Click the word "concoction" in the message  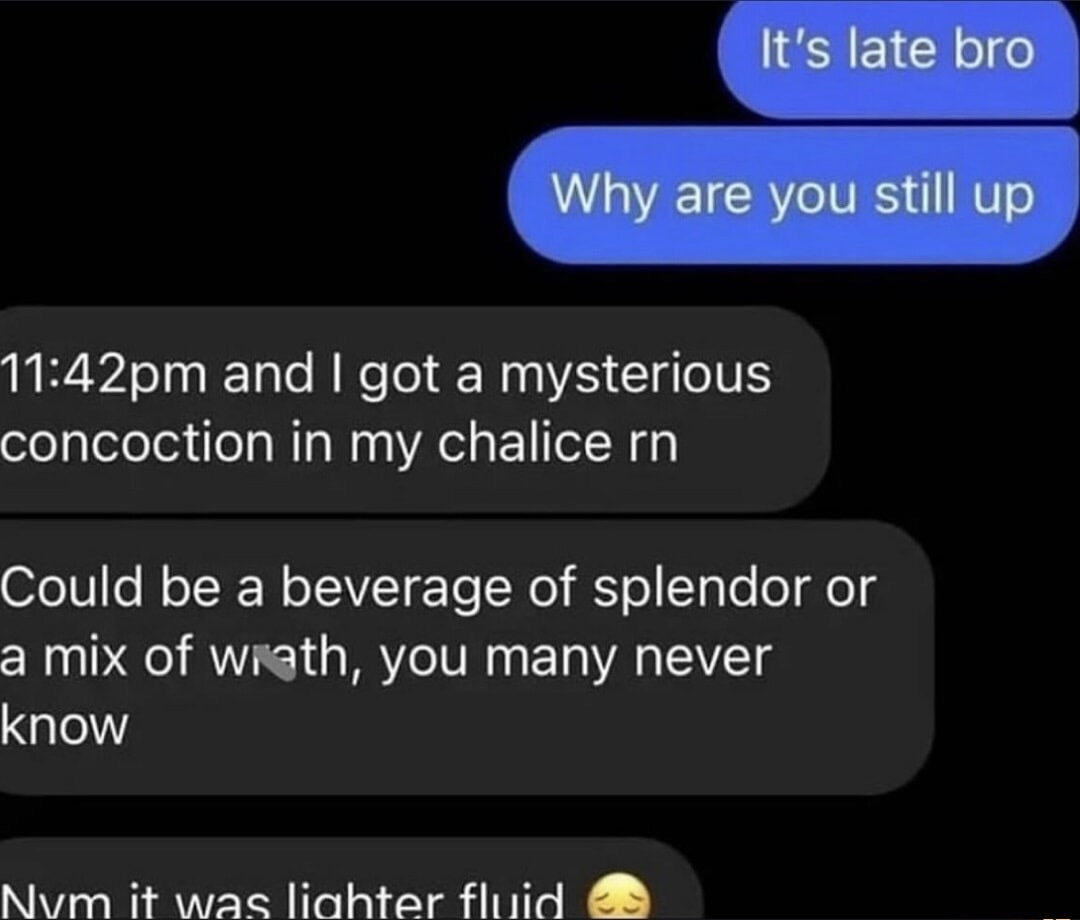pyautogui.click(x=136, y=443)
